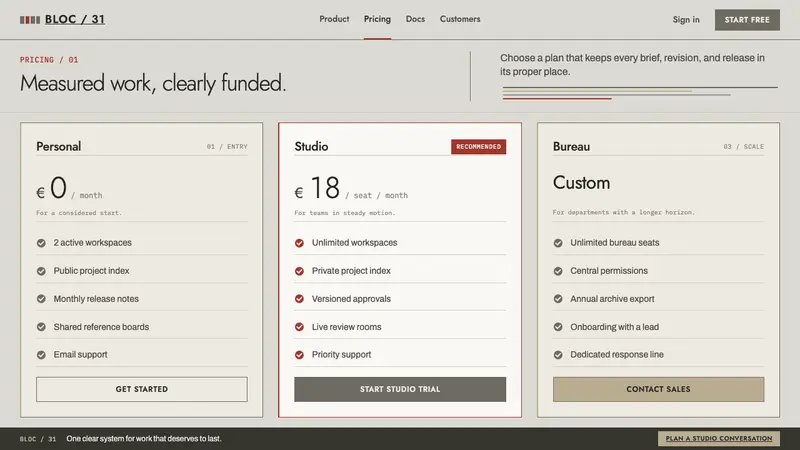
Task: Click check icon beside Dedicated response line
Action: [x=558, y=355]
